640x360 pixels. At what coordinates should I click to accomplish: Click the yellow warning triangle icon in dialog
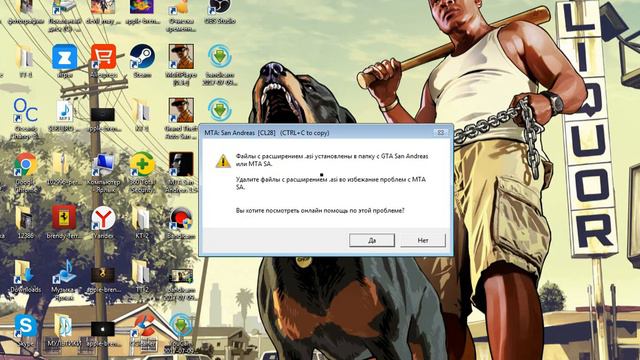click(x=223, y=161)
